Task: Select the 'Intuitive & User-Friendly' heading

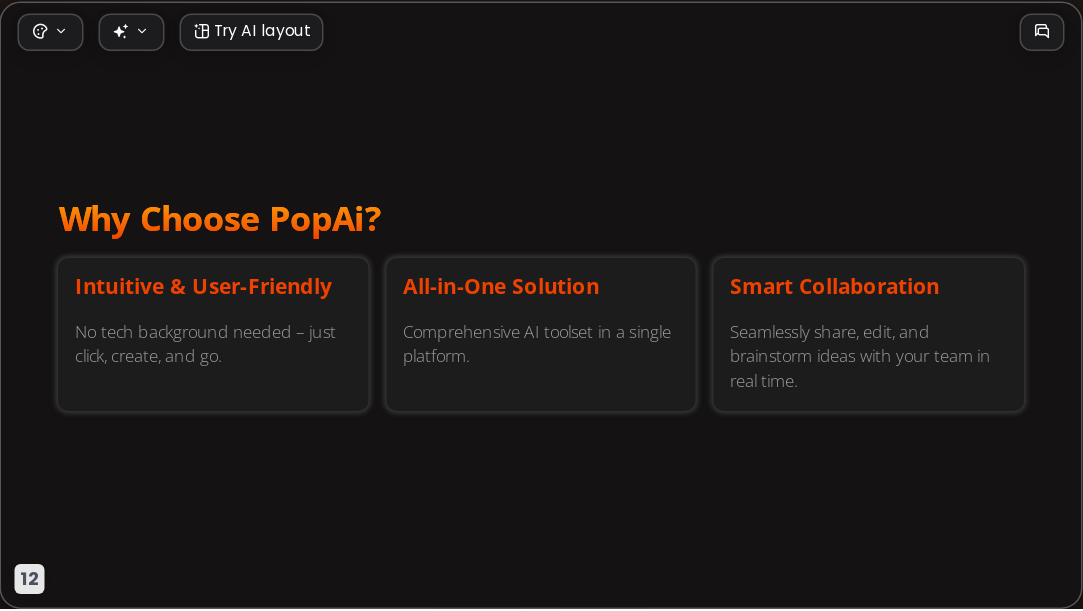Action: coord(204,287)
